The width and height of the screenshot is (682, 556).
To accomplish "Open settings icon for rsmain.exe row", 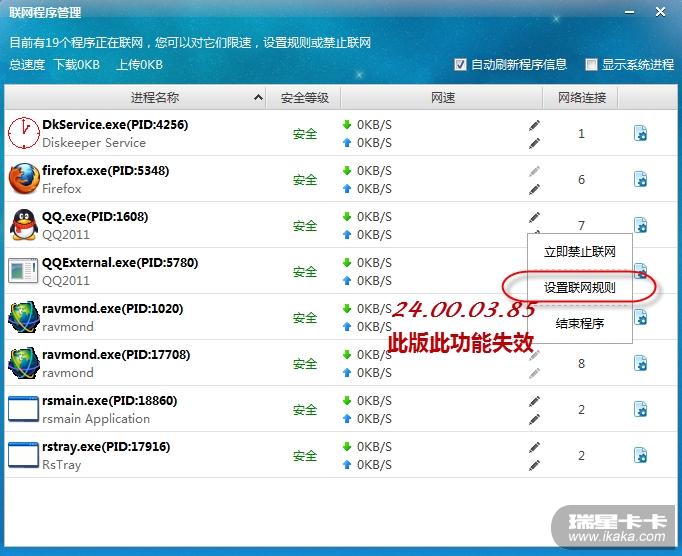I will [640, 409].
